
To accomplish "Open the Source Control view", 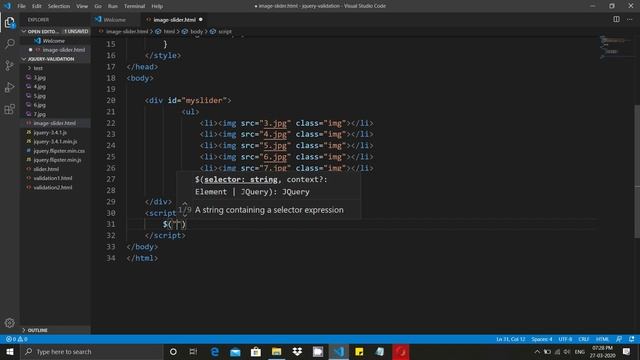I will (x=9, y=65).
